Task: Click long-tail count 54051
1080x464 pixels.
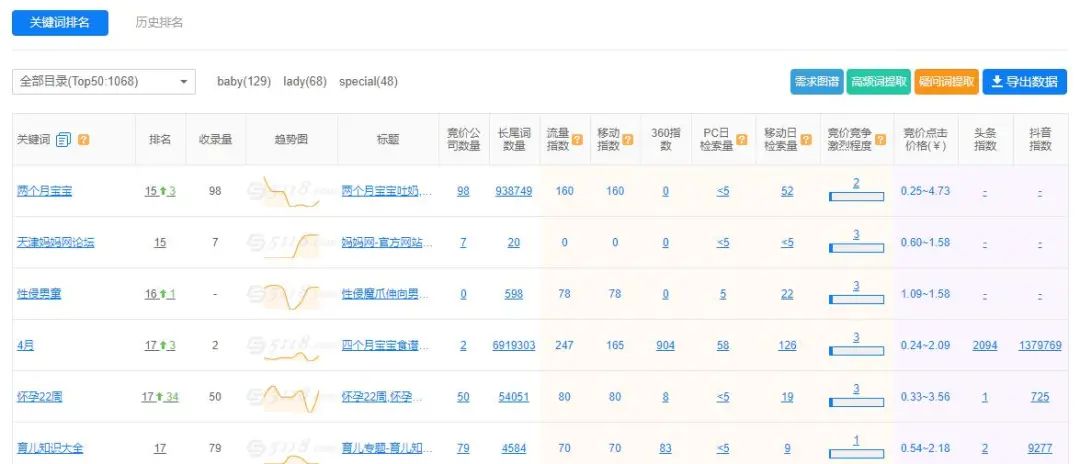Action: (514, 397)
